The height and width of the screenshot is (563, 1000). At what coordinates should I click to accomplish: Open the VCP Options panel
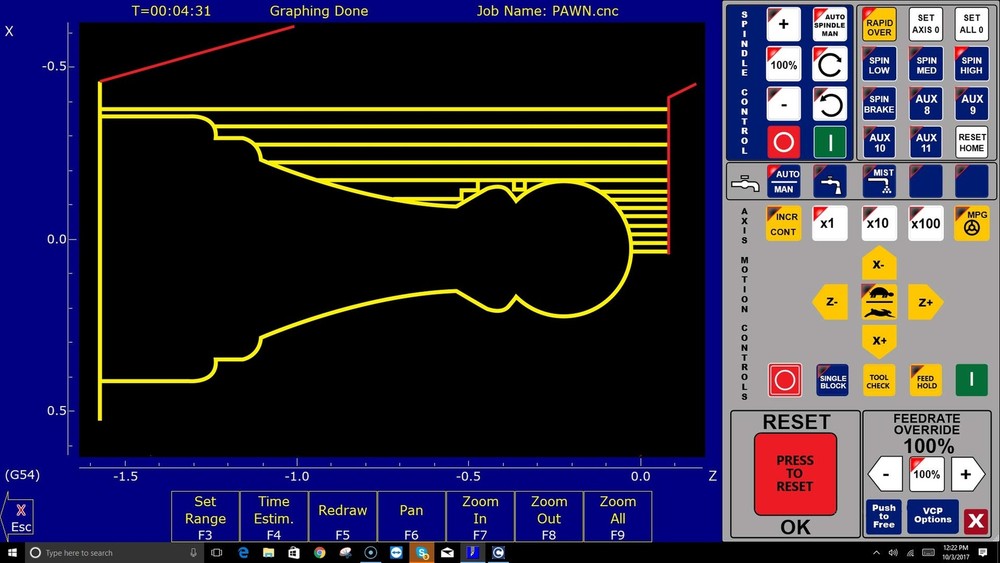932,514
